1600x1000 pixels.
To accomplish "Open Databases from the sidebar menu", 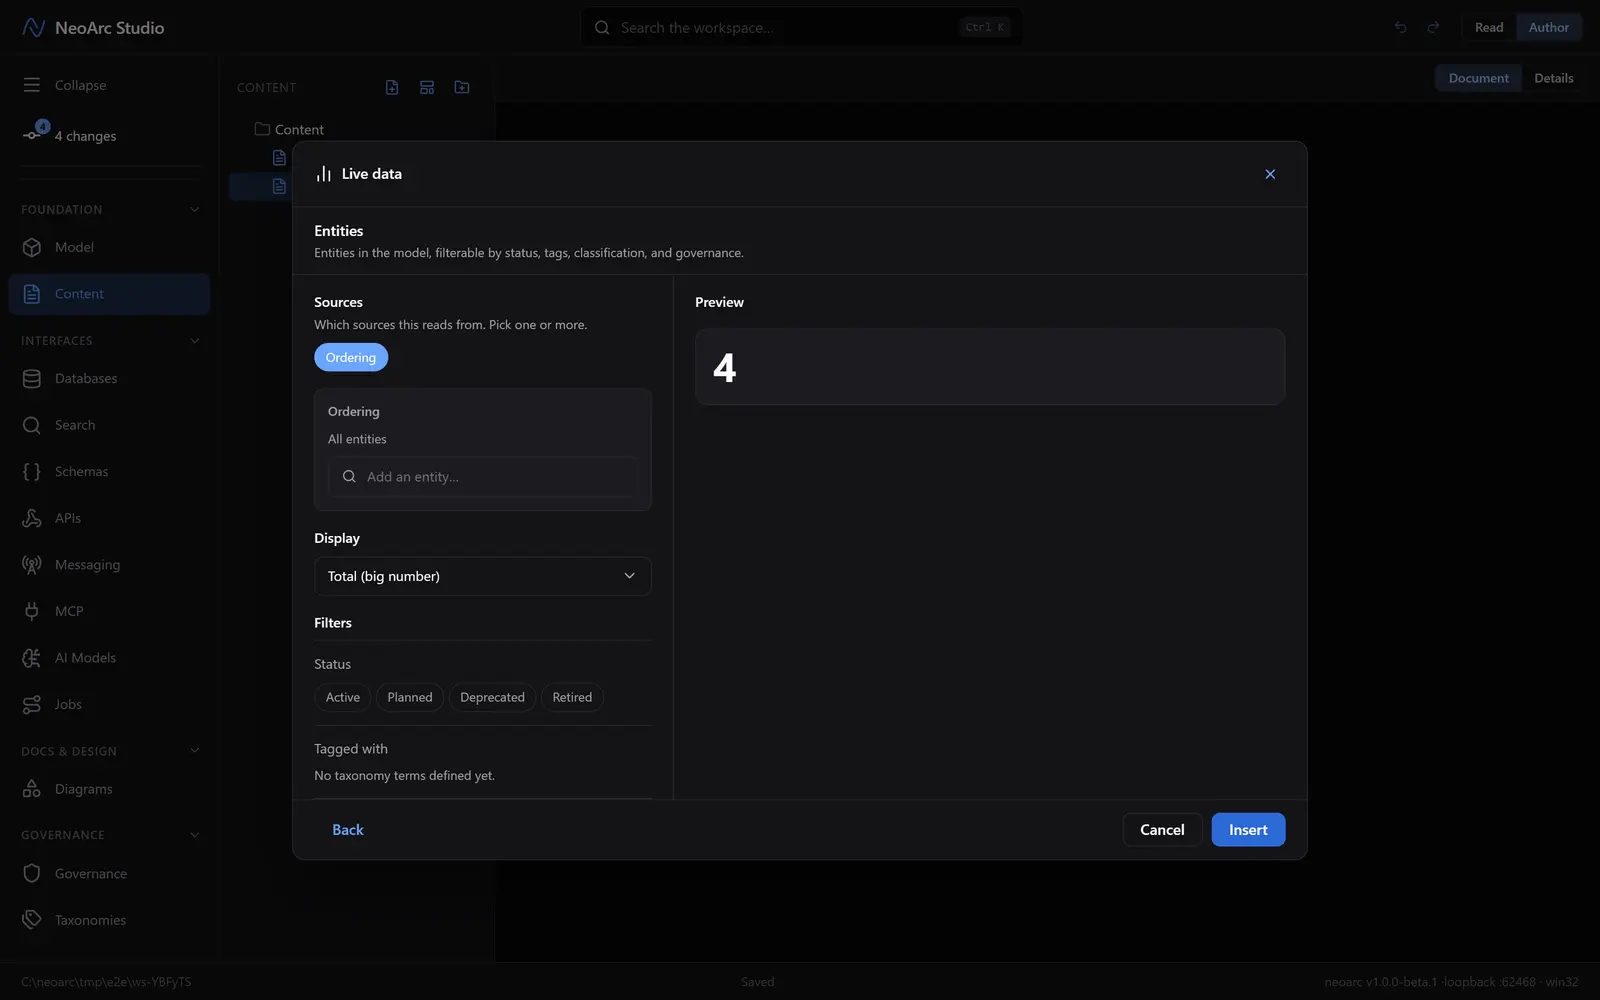I will click(x=109, y=378).
